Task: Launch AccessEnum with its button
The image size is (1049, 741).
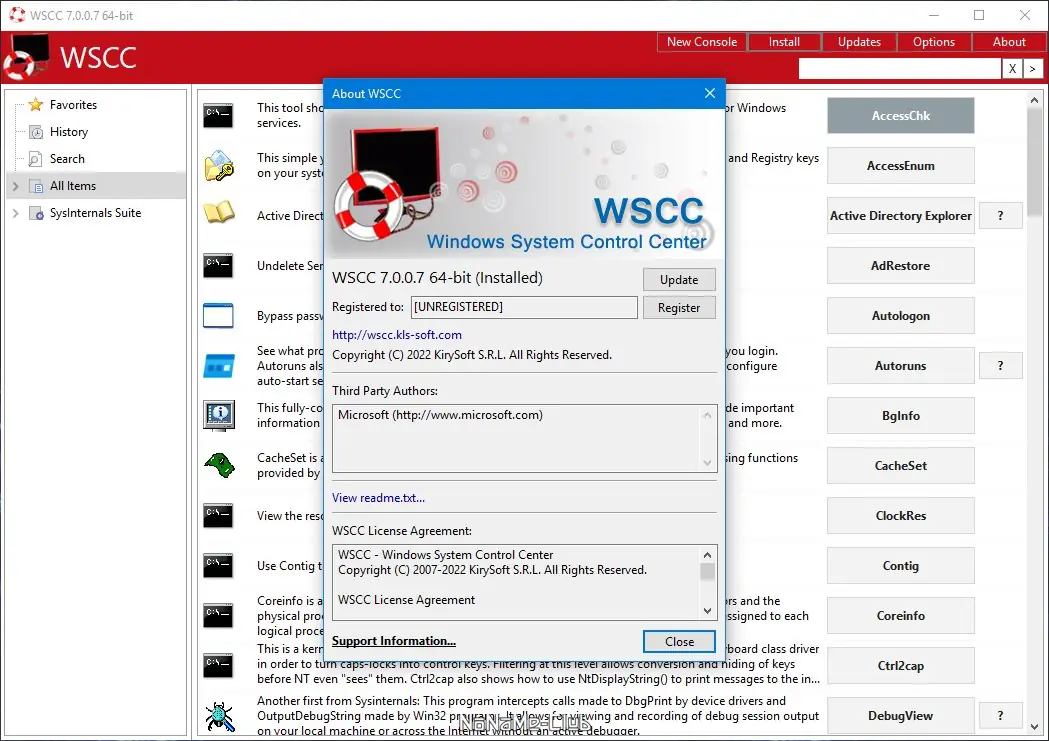Action: pyautogui.click(x=900, y=166)
